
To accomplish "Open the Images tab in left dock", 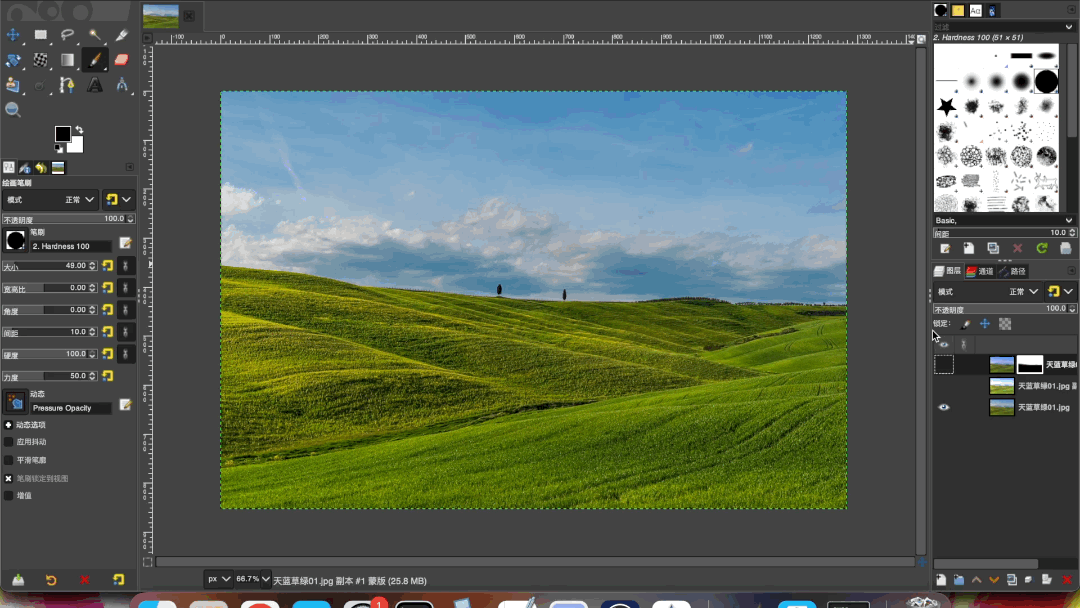I will pos(58,167).
